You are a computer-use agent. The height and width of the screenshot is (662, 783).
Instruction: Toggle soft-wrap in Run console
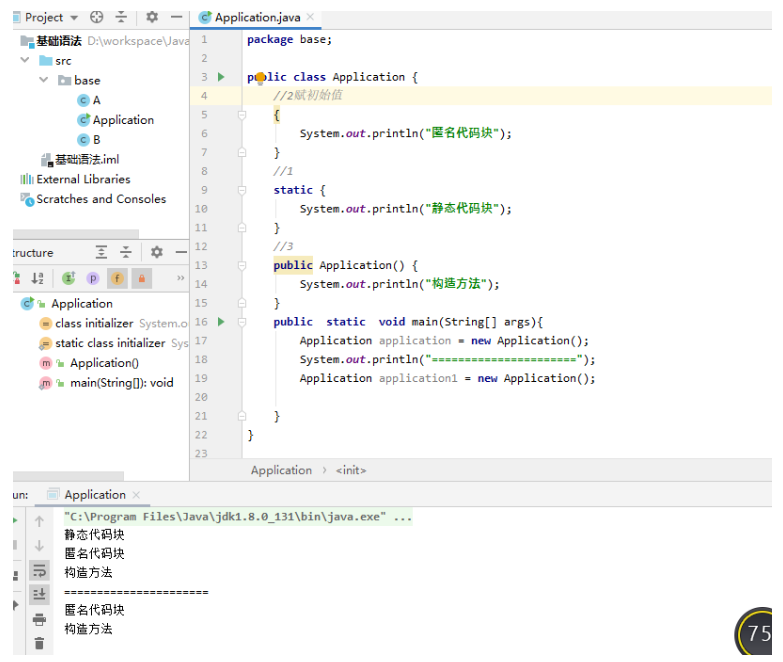pos(39,570)
